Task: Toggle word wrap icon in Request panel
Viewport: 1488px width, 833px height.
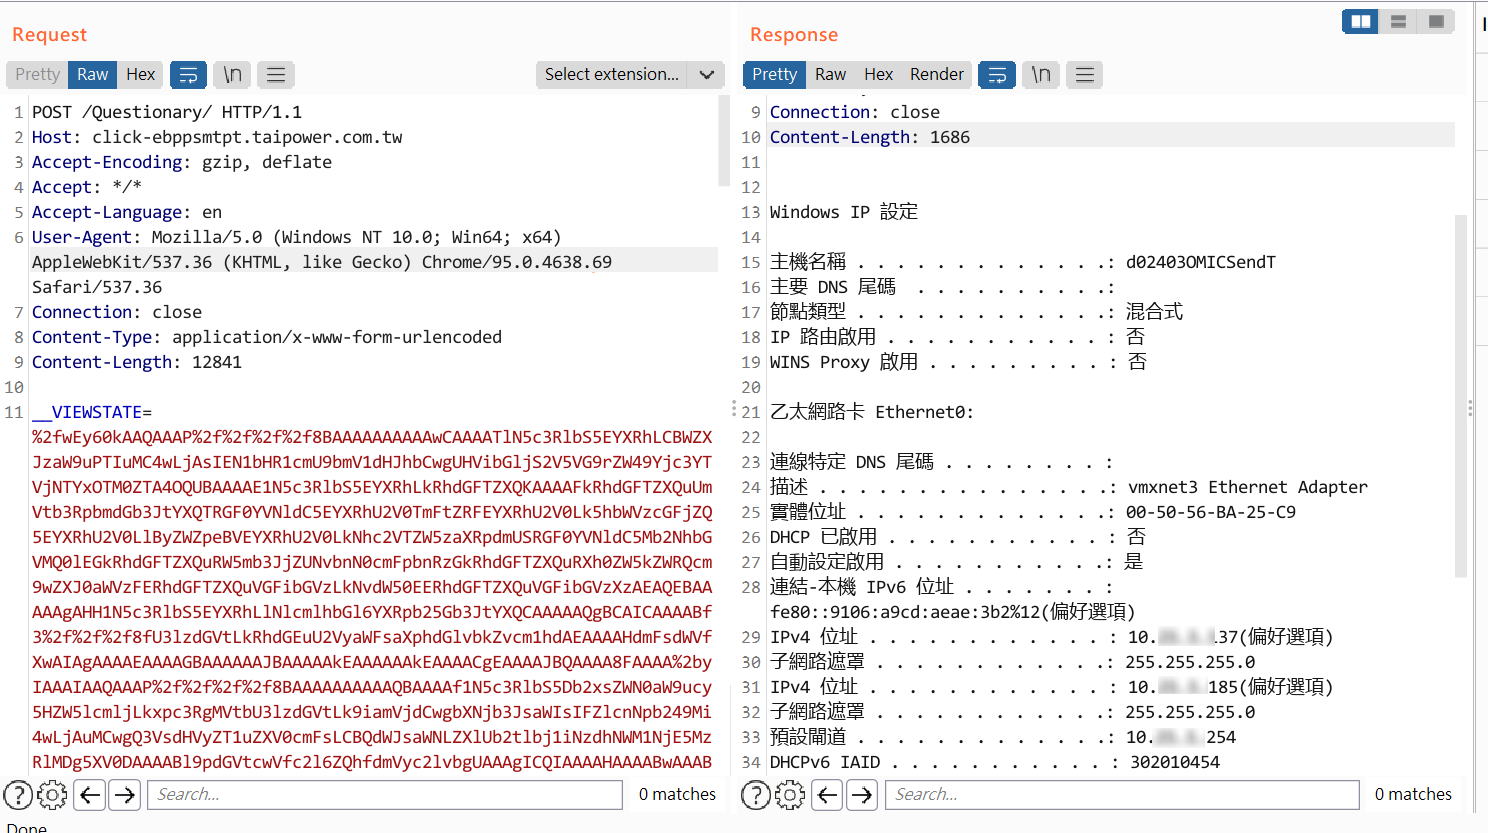Action: [x=188, y=74]
